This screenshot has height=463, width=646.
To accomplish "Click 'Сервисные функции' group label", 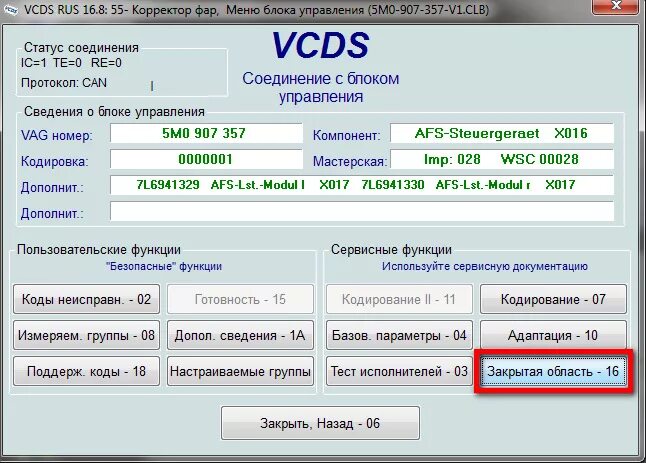I will click(391, 250).
